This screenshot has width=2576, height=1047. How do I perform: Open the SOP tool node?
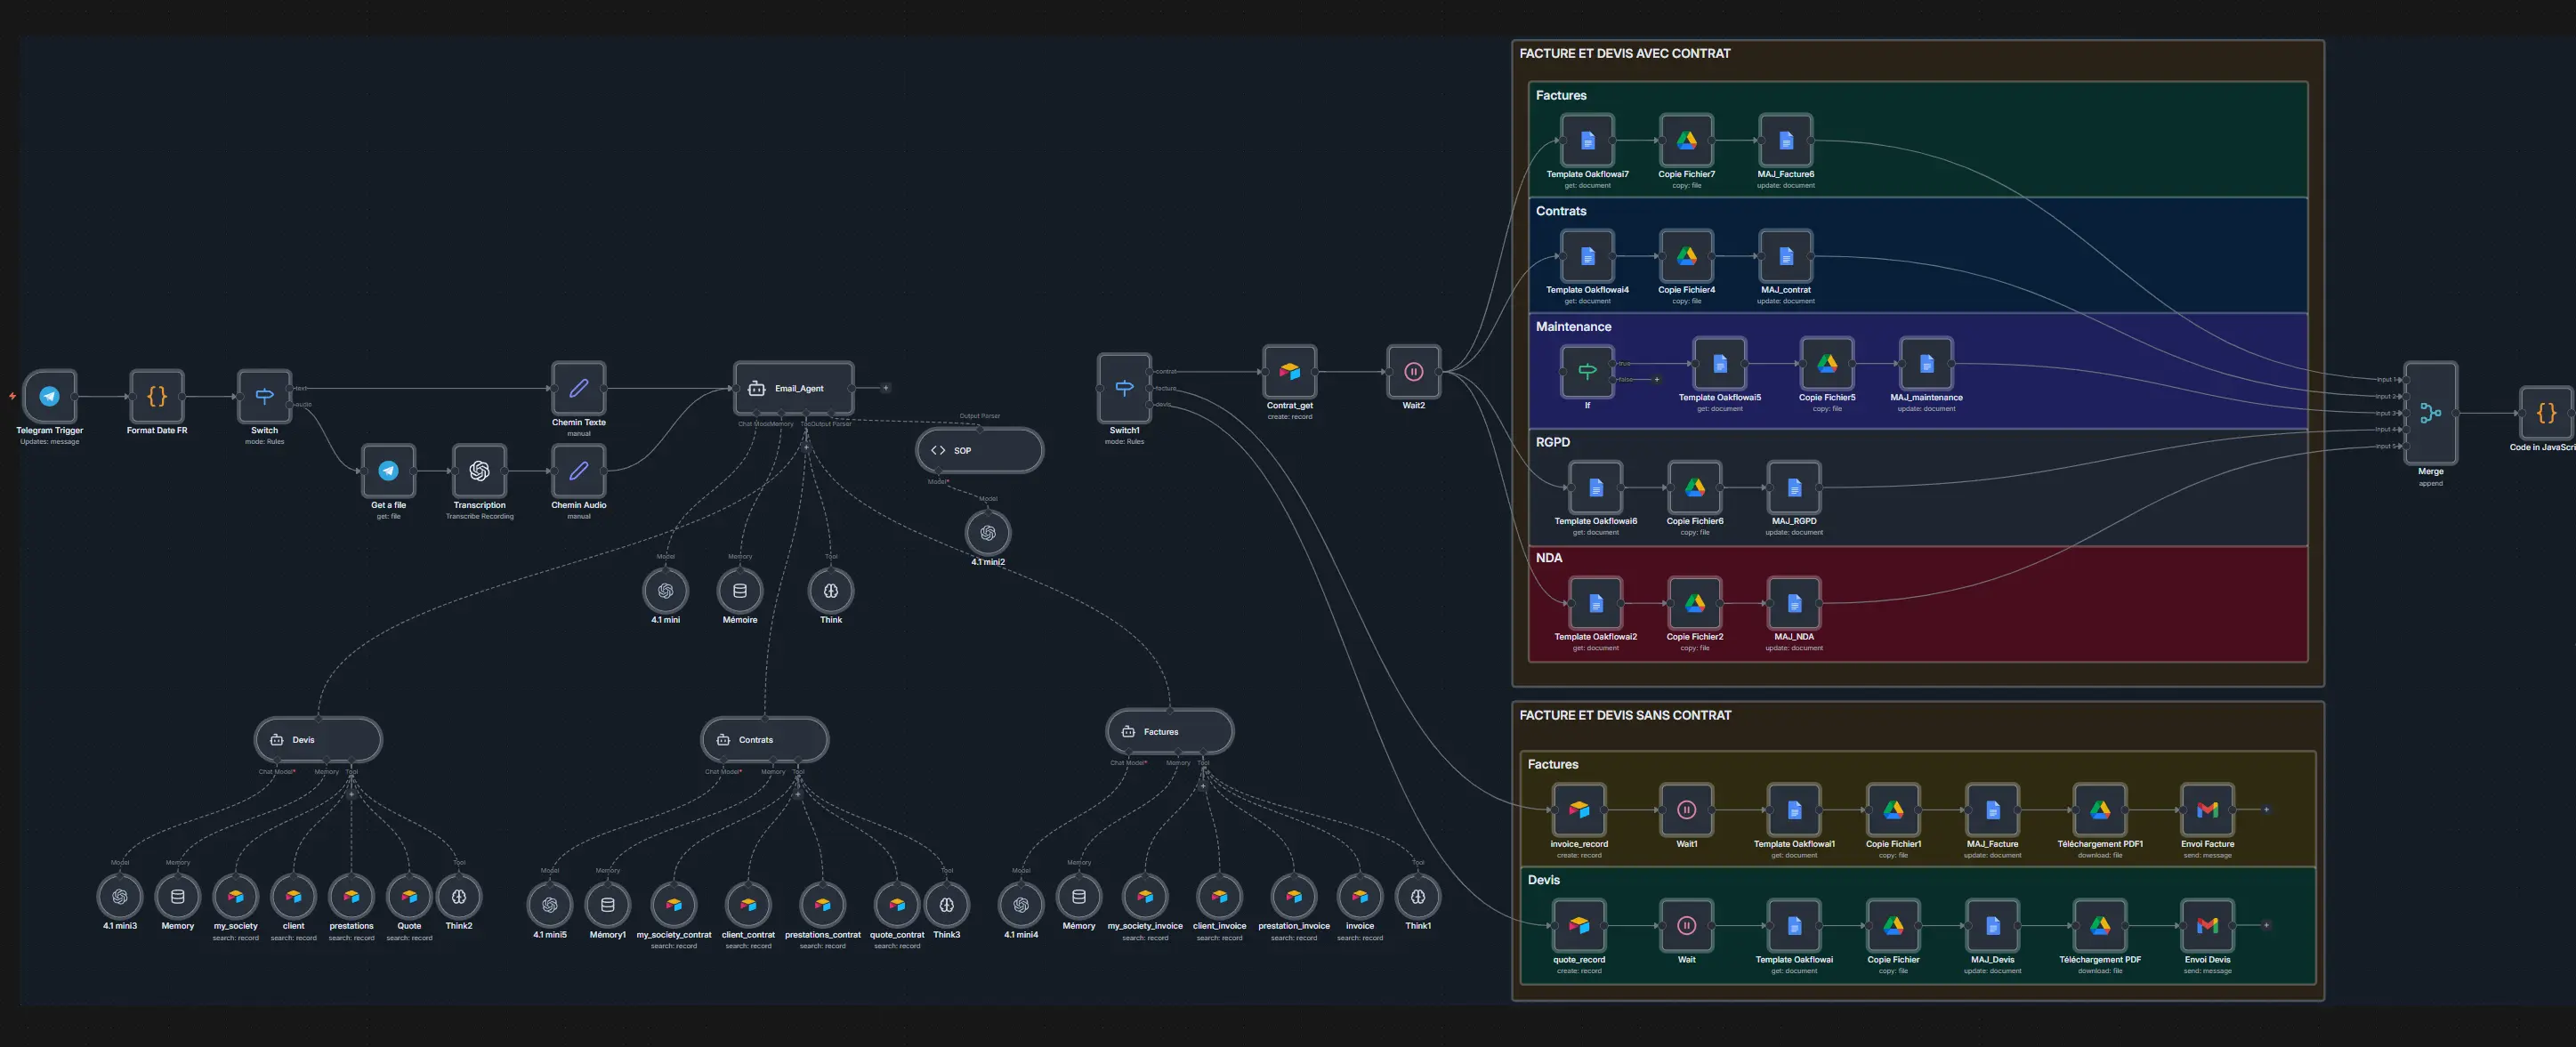[x=979, y=450]
